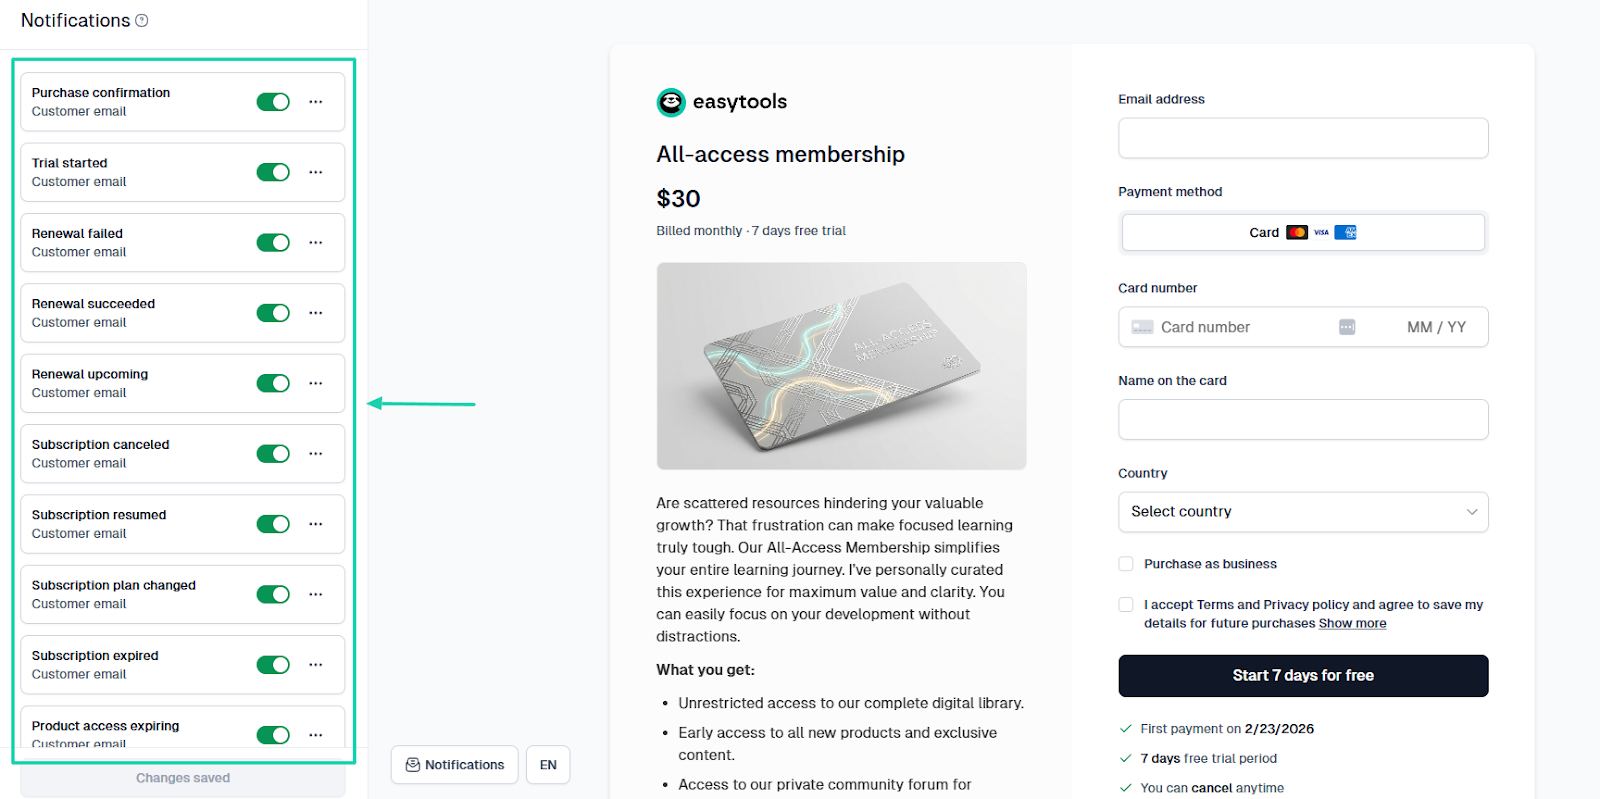Tick the accept Terms and Privacy checkbox

pos(1126,605)
